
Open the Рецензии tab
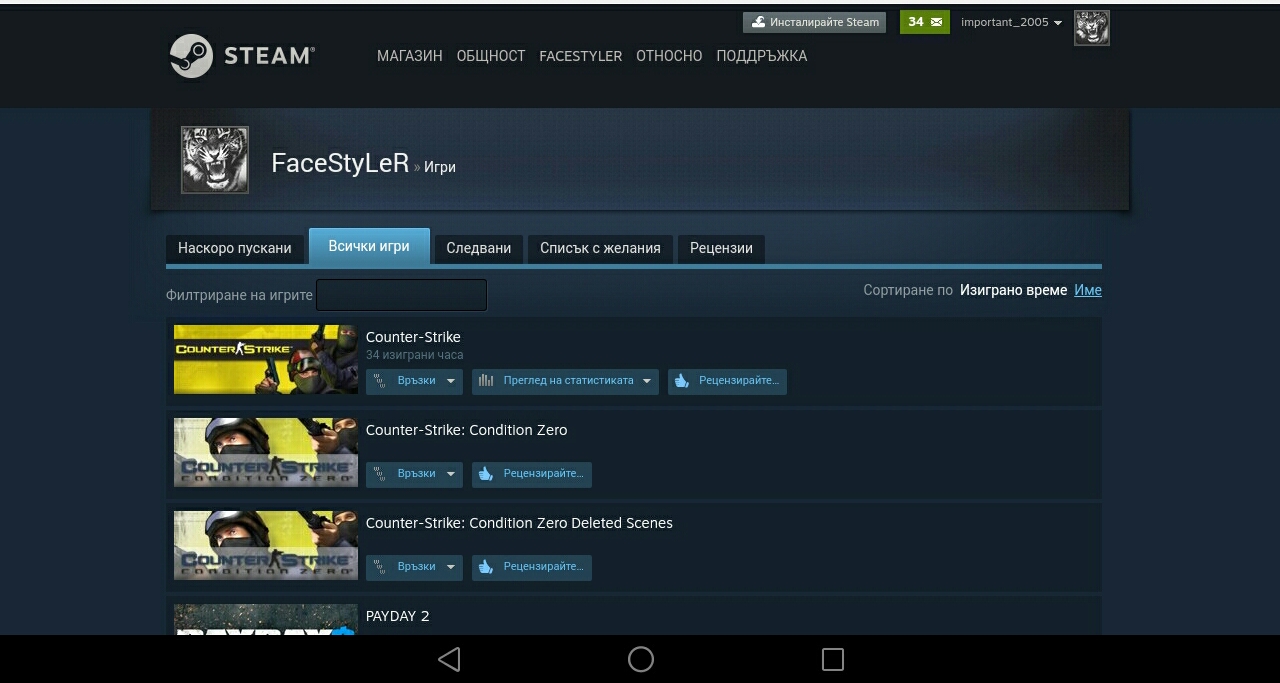pos(721,248)
